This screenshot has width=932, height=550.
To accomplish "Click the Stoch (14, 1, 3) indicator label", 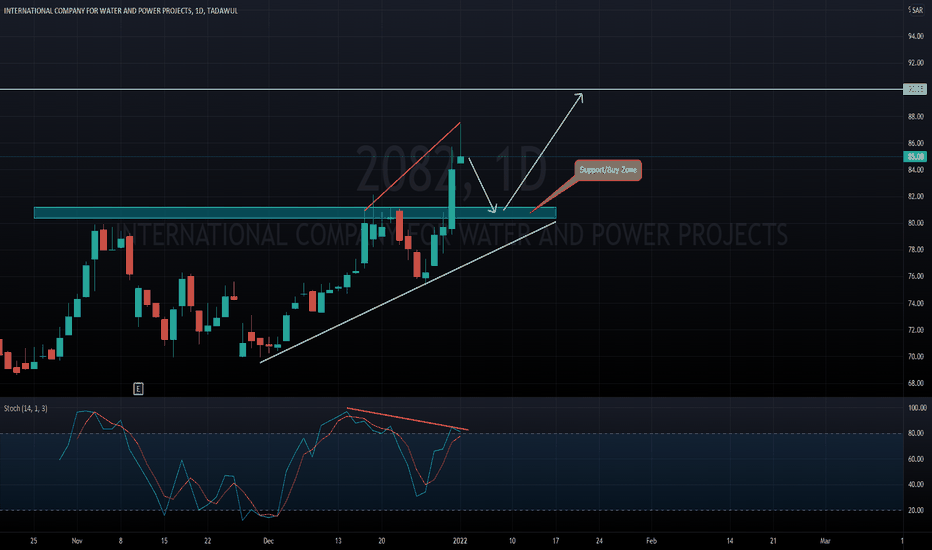I will pos(26,408).
